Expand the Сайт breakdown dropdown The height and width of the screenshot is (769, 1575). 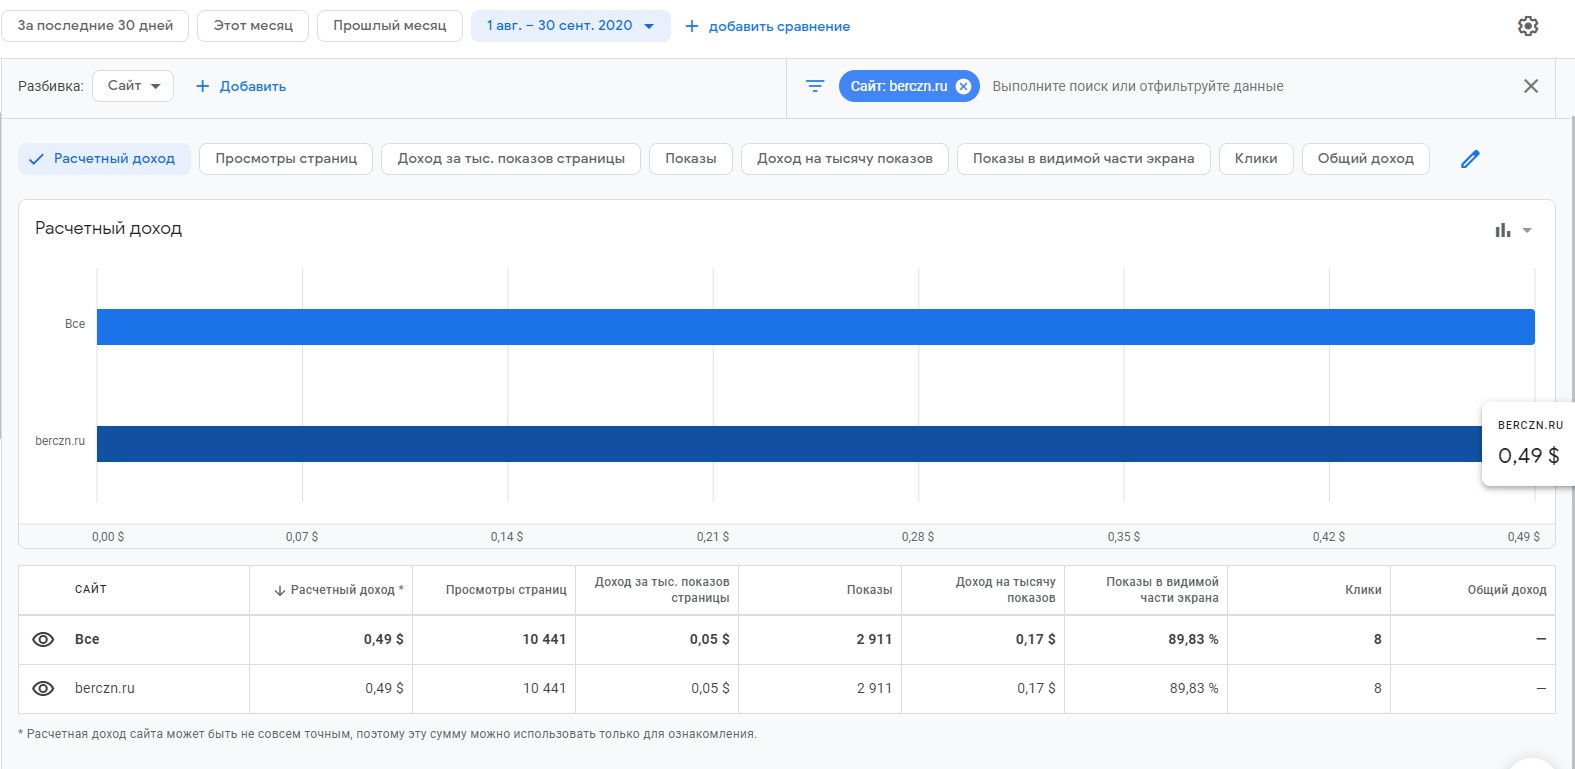point(133,86)
